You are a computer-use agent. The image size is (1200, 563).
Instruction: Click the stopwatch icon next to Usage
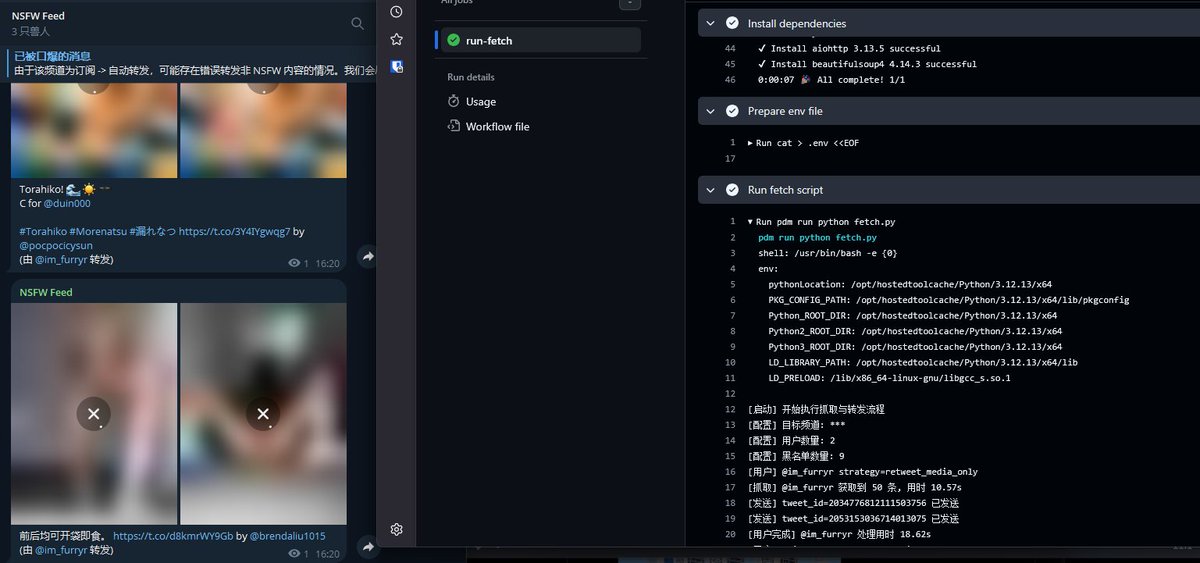(453, 101)
